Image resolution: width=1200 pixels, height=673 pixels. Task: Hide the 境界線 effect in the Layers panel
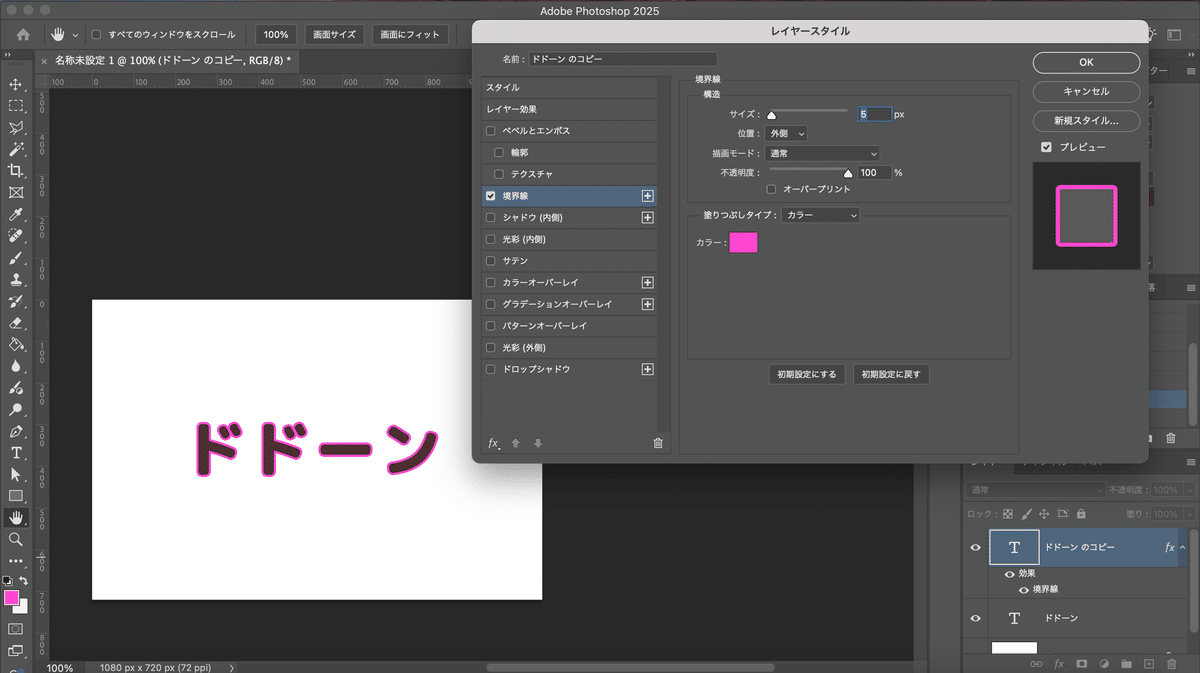tap(1024, 590)
